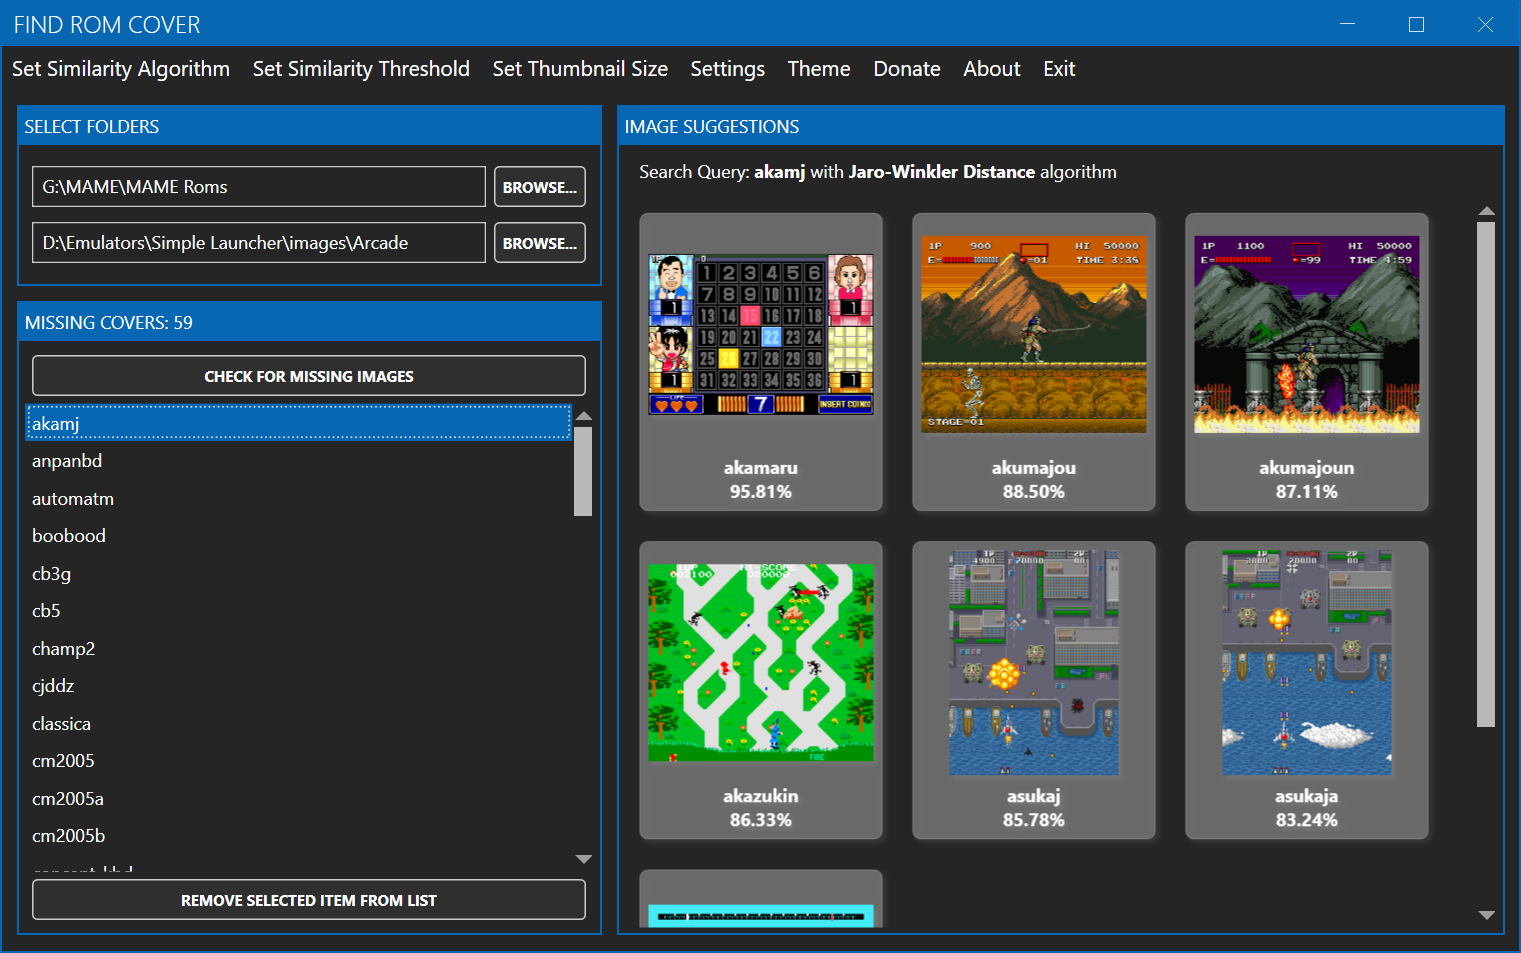Click Check For Missing Images button
This screenshot has width=1521, height=953.
(309, 376)
